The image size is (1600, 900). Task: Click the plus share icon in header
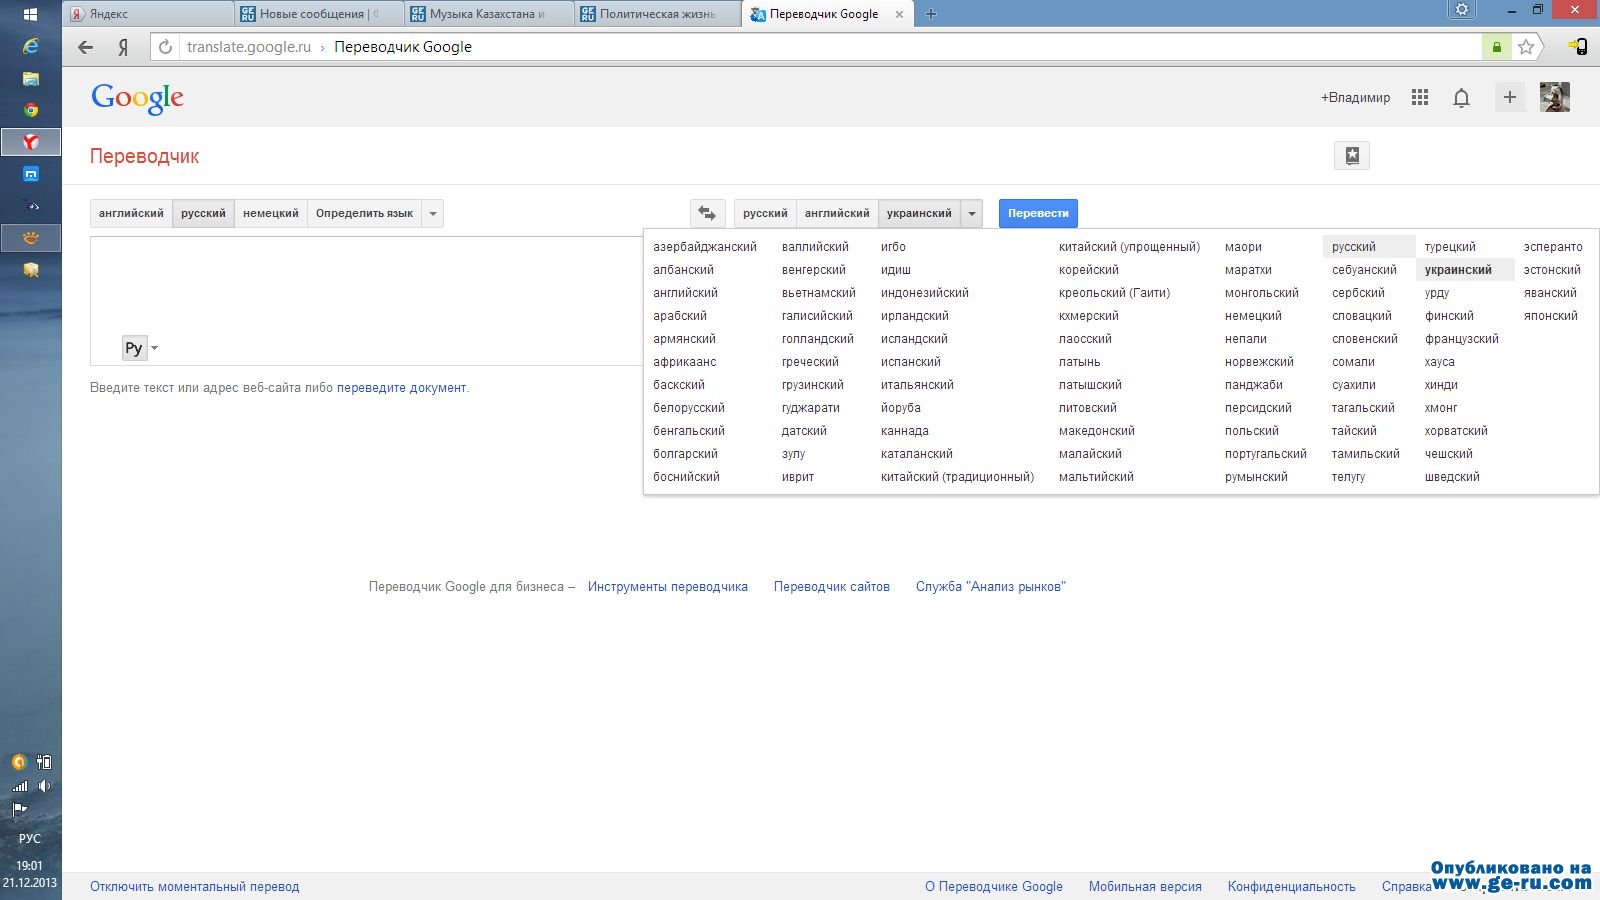pyautogui.click(x=1509, y=97)
